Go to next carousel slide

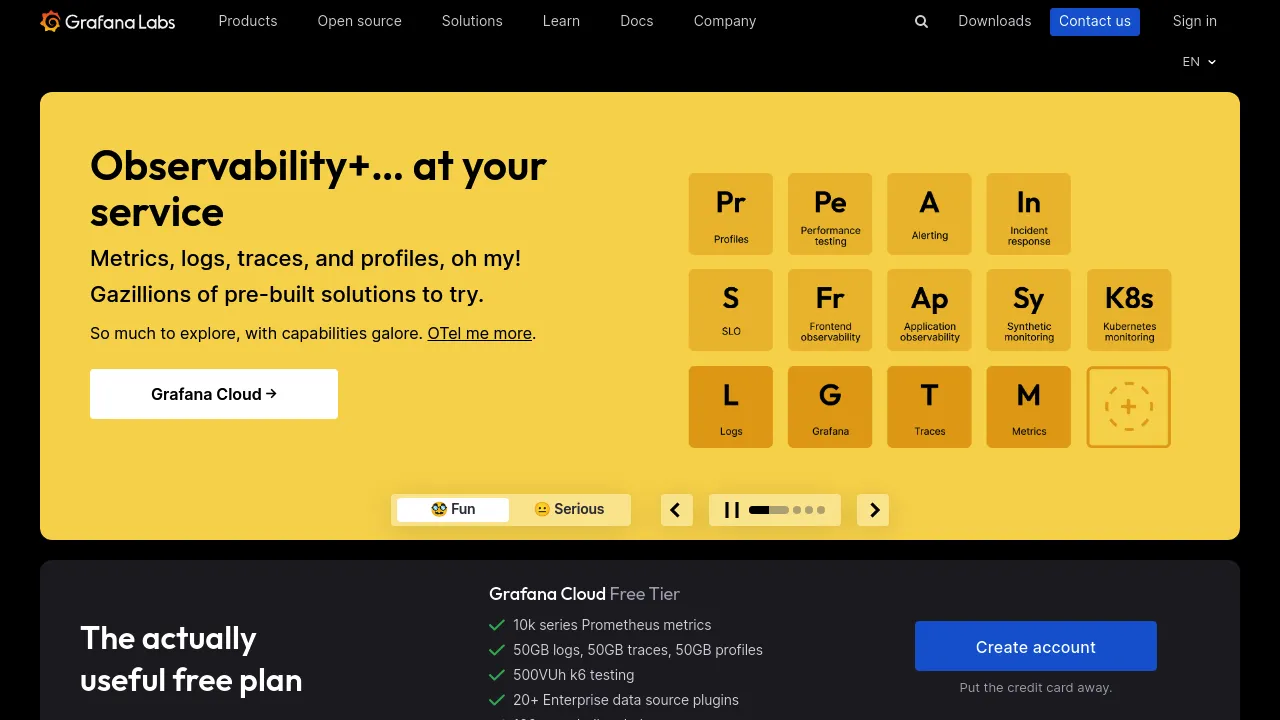(x=873, y=510)
